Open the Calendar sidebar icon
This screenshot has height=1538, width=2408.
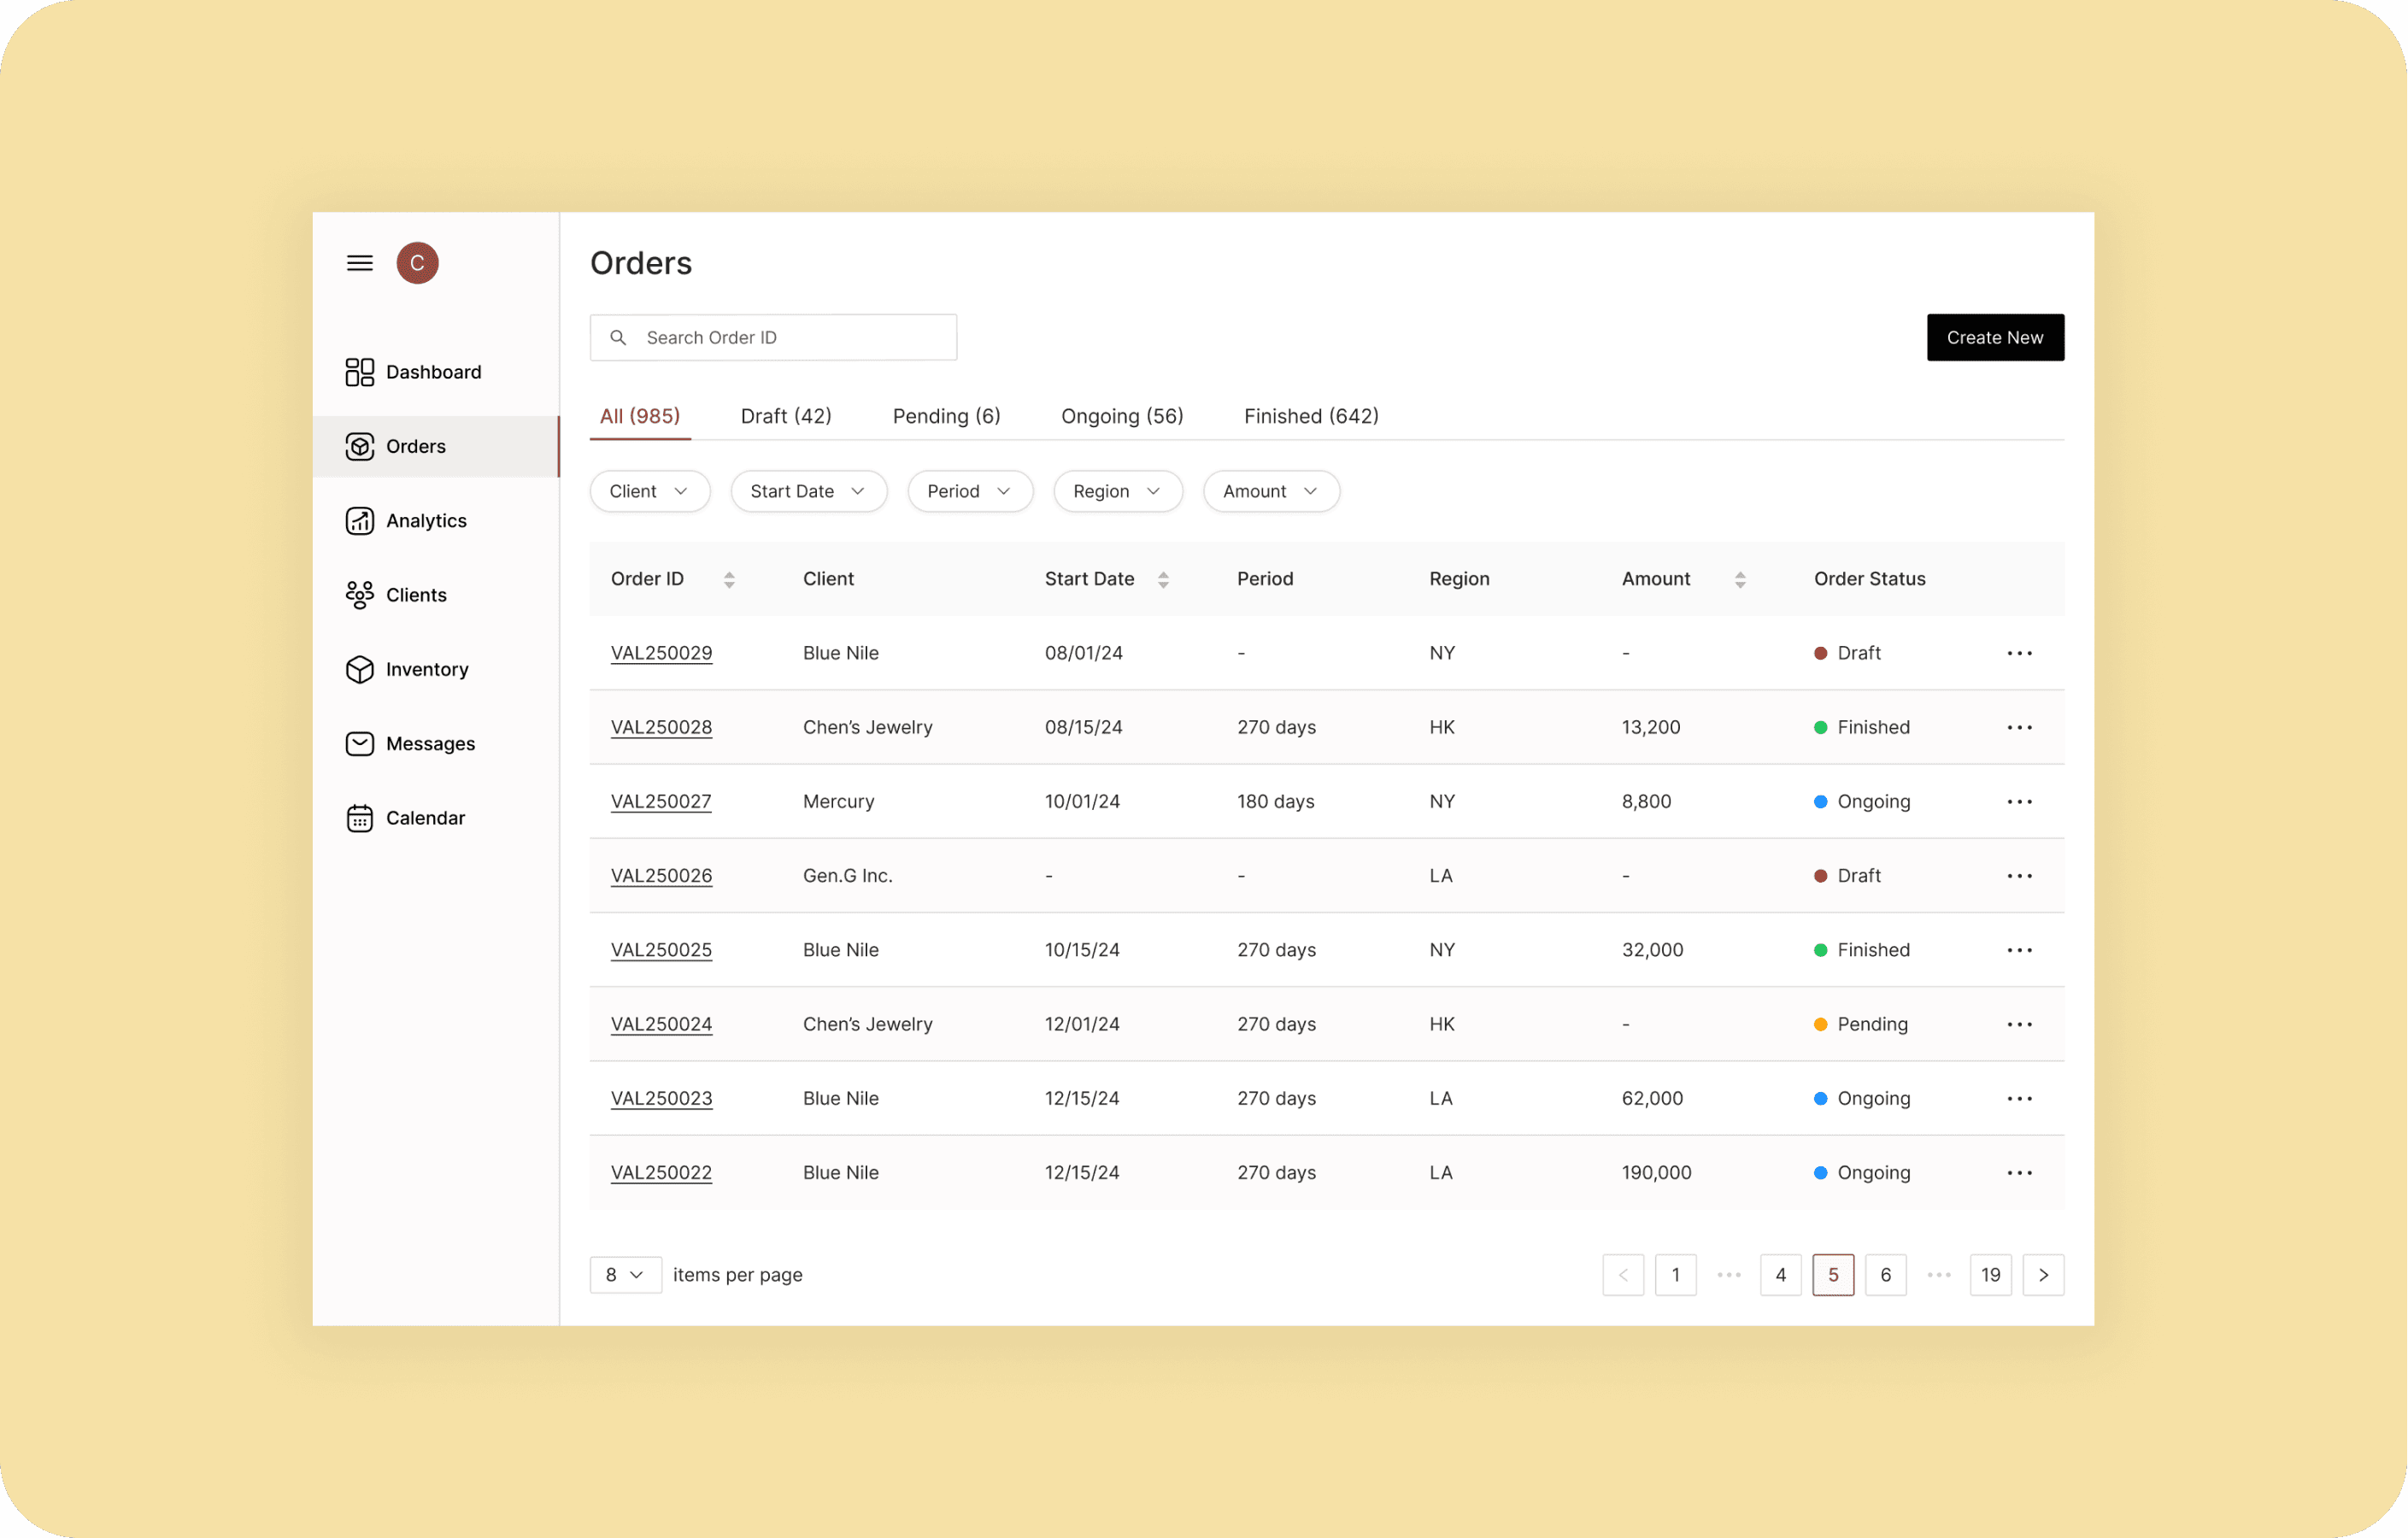click(x=360, y=818)
